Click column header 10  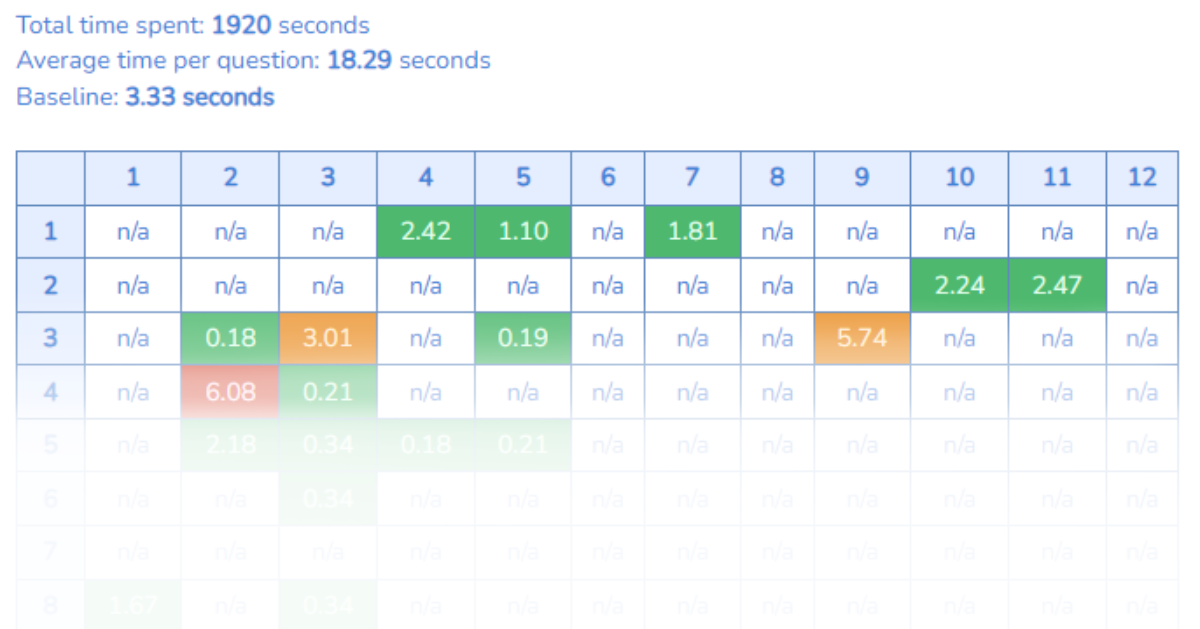pyautogui.click(x=959, y=178)
